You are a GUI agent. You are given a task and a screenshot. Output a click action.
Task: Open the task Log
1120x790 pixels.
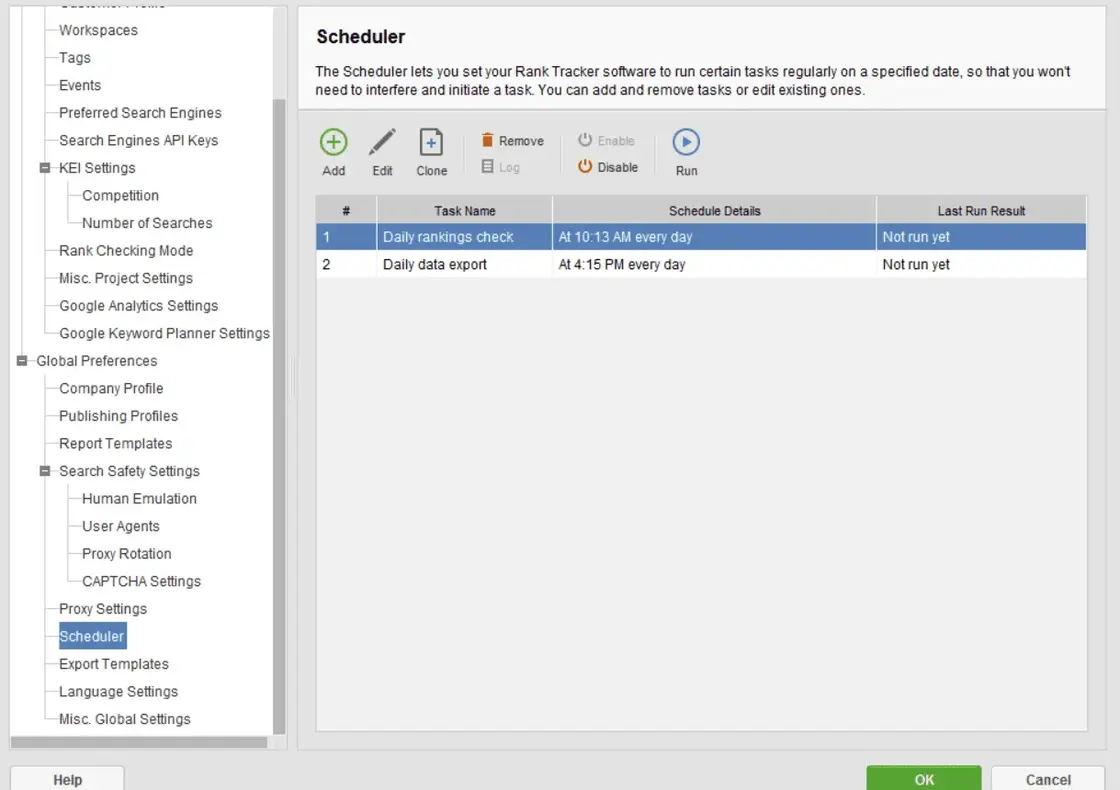(x=500, y=167)
